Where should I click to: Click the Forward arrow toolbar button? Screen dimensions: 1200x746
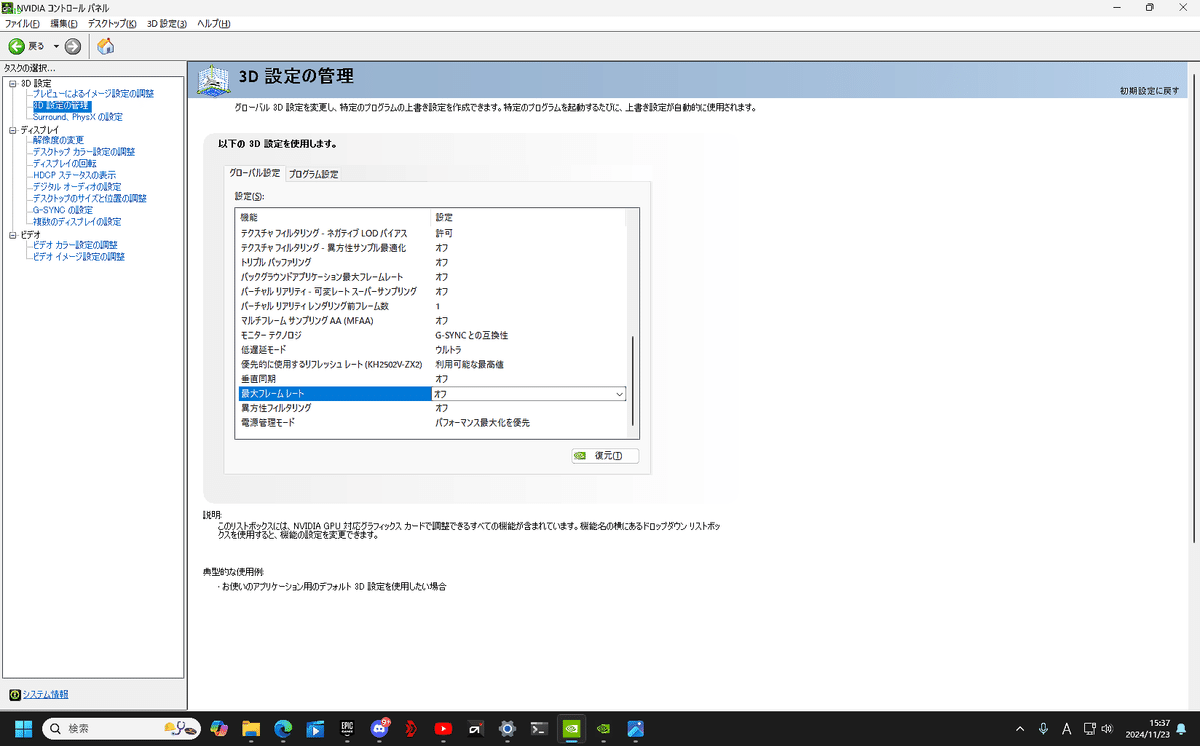(73, 46)
